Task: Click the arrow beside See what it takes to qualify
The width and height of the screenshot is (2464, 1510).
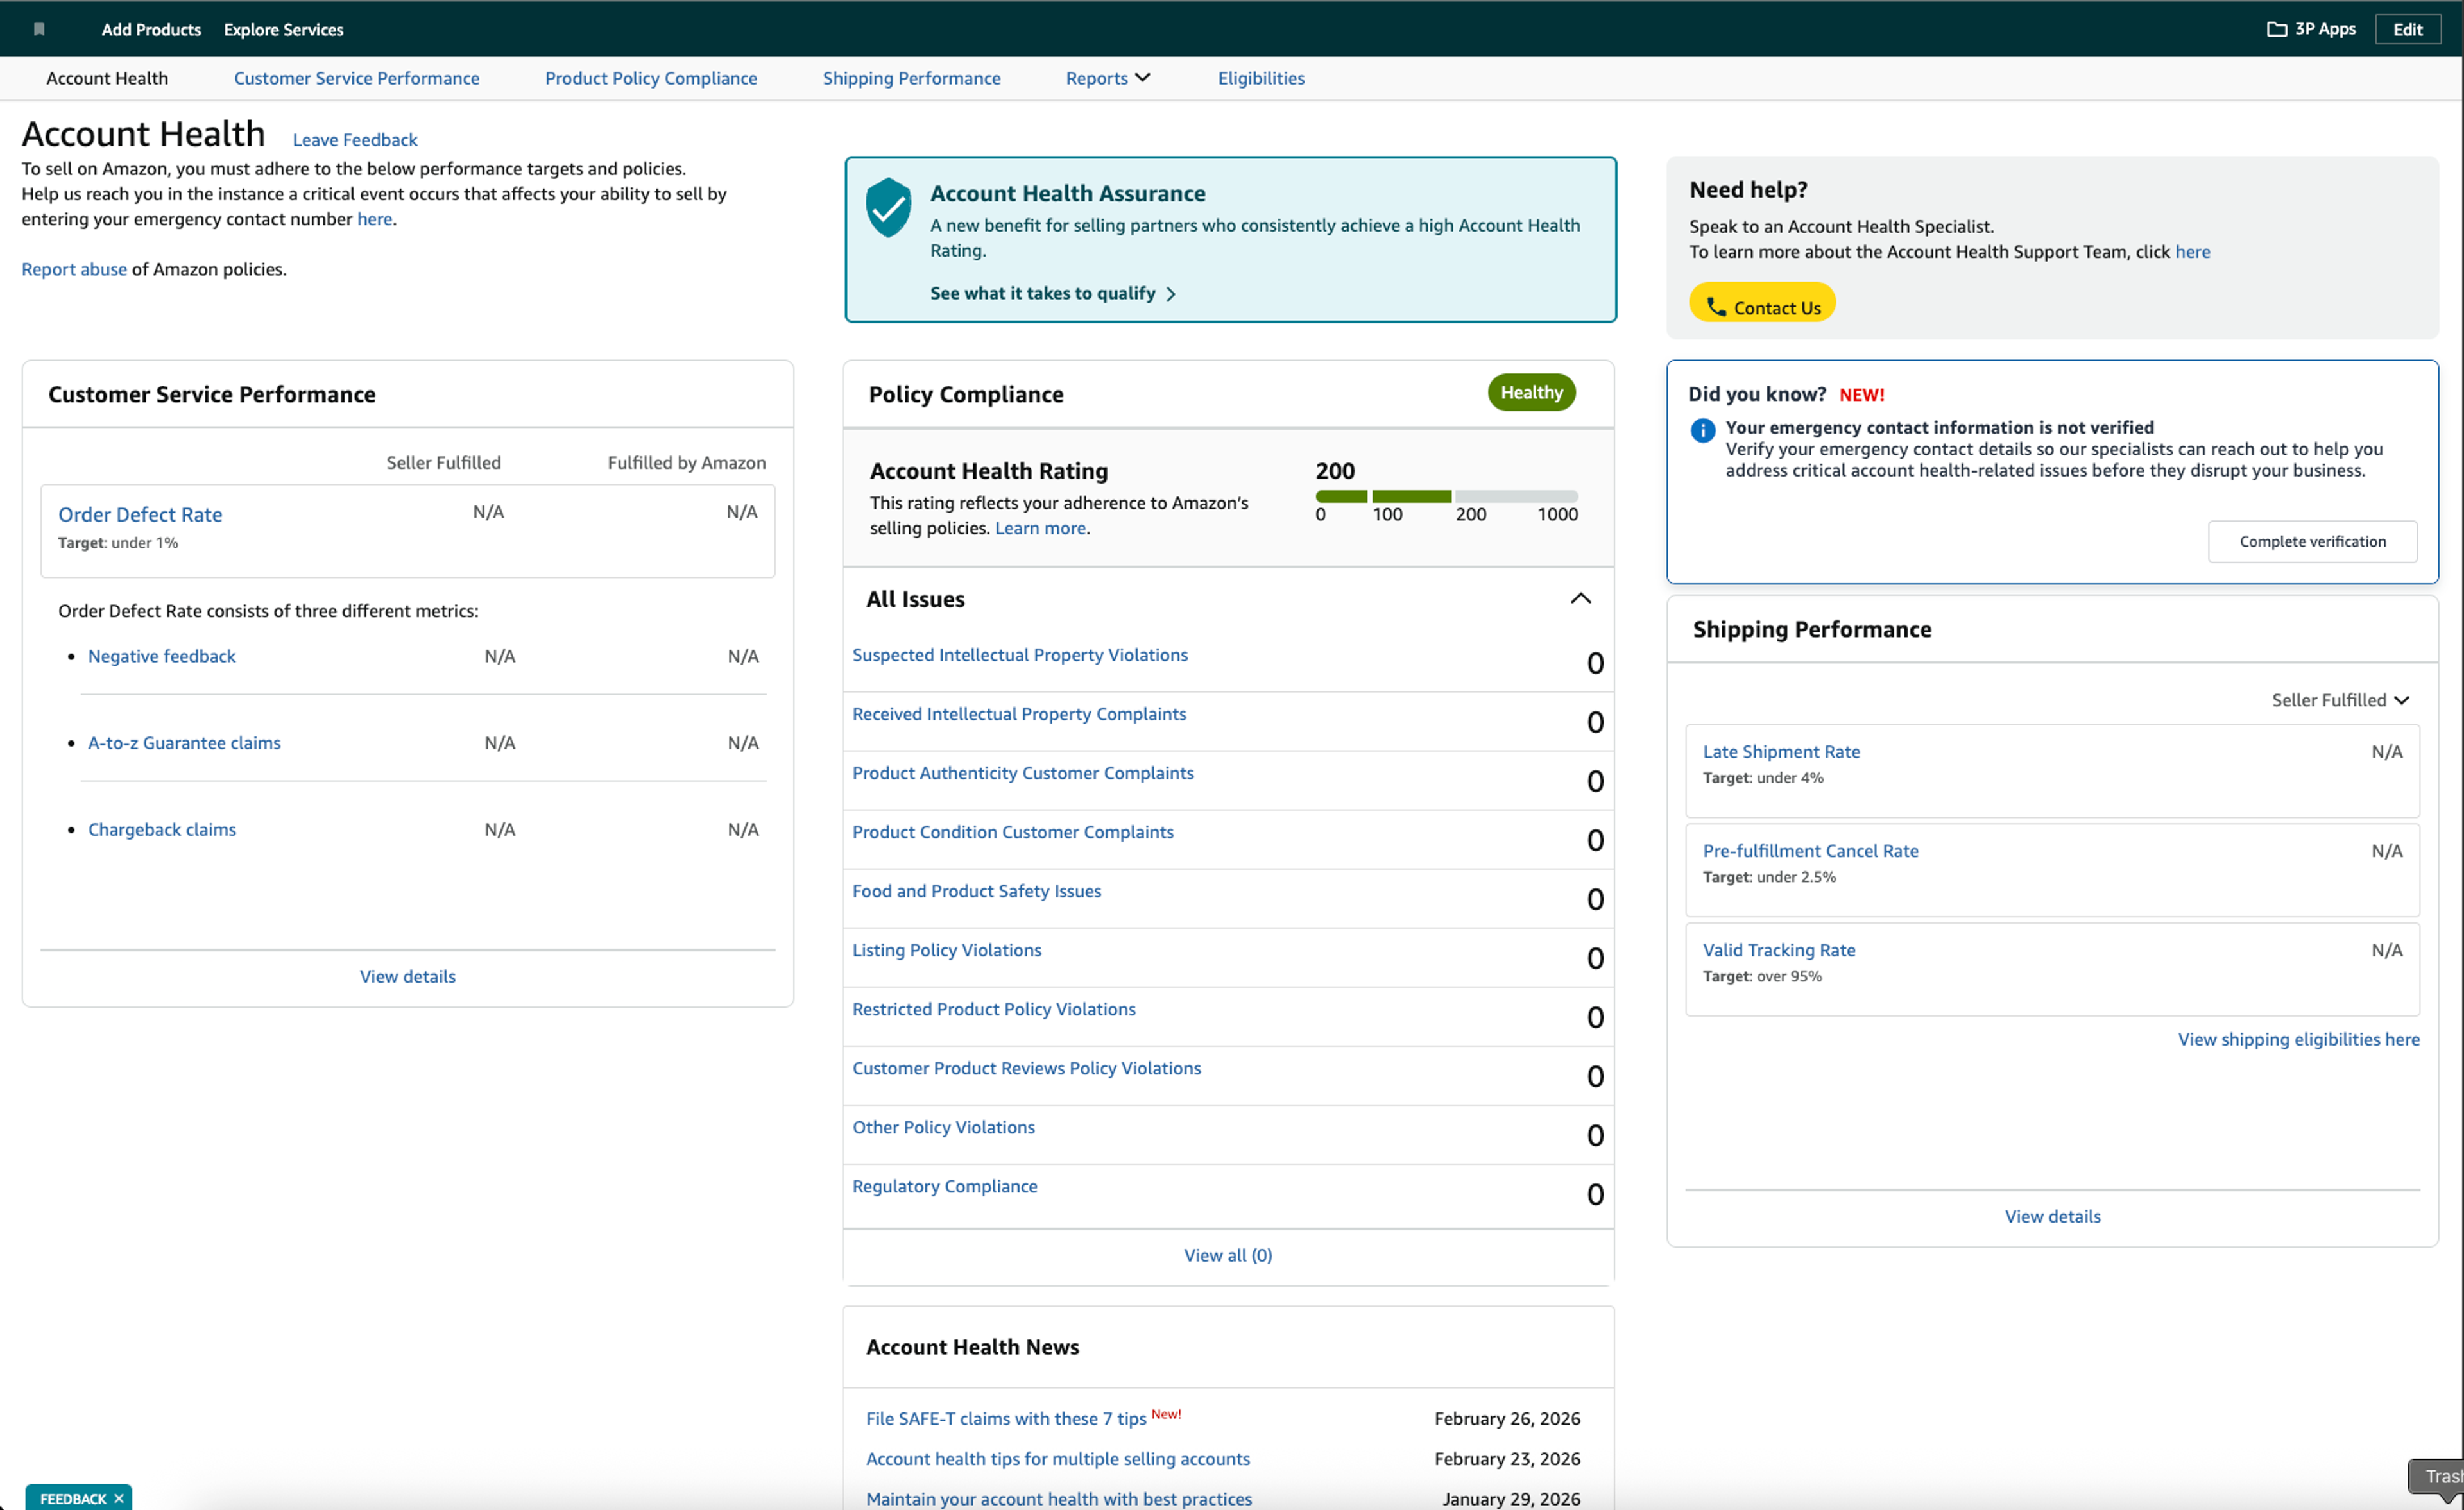Action: tap(1171, 294)
